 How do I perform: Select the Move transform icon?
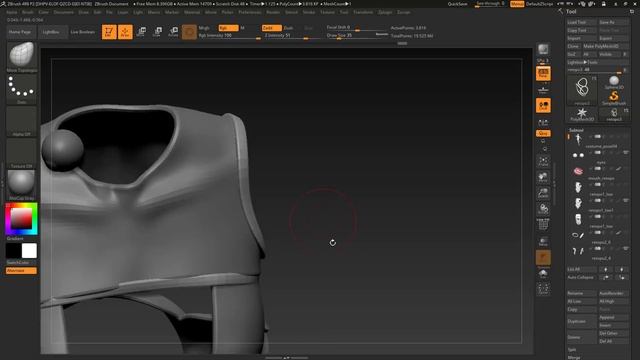tap(141, 32)
